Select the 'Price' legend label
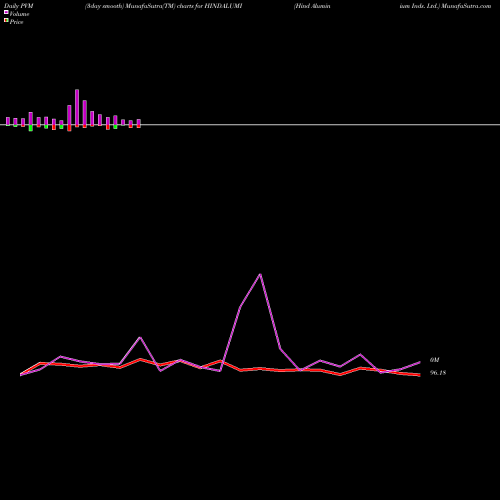The image size is (500, 500). click(16, 22)
